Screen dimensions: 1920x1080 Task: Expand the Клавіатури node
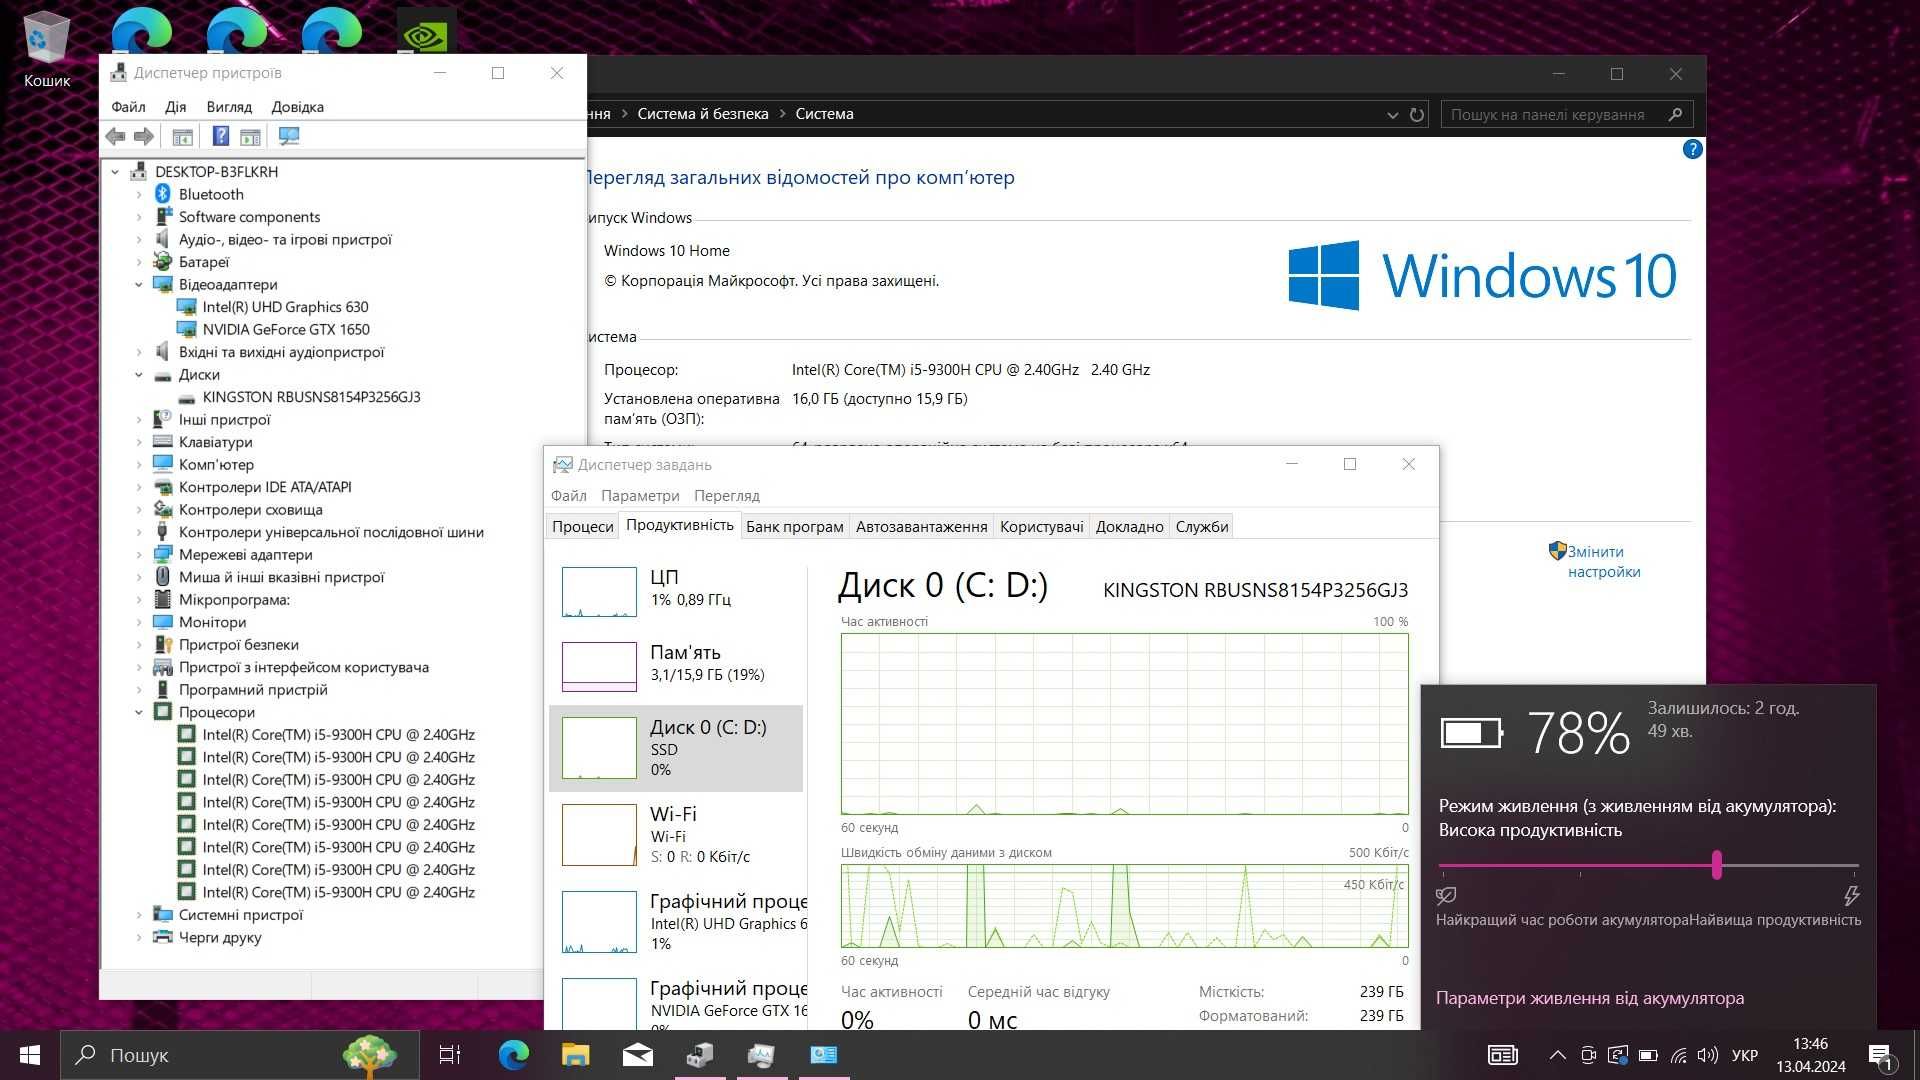pos(139,442)
